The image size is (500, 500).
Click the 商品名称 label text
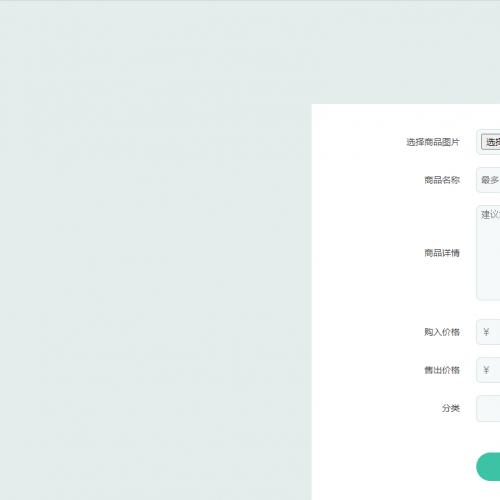pos(442,180)
